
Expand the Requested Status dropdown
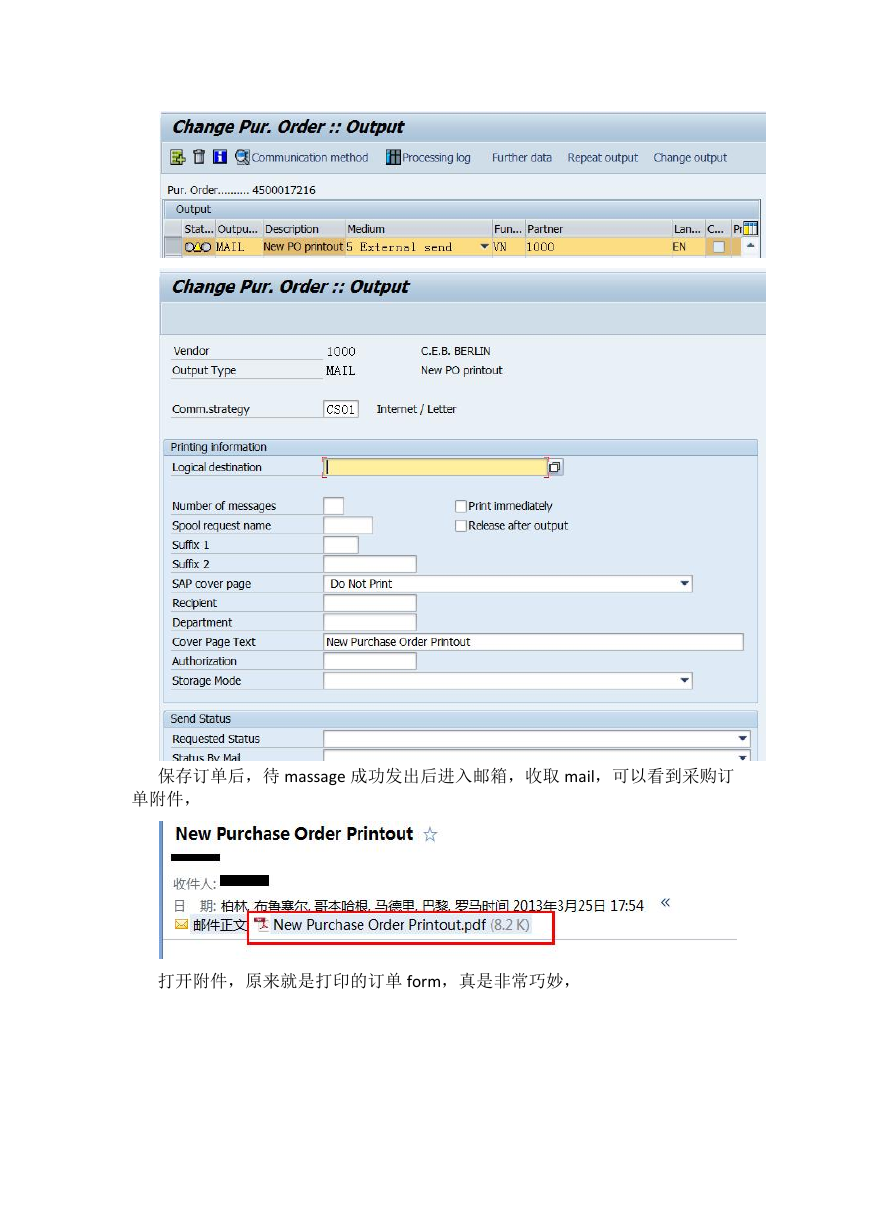click(x=742, y=739)
